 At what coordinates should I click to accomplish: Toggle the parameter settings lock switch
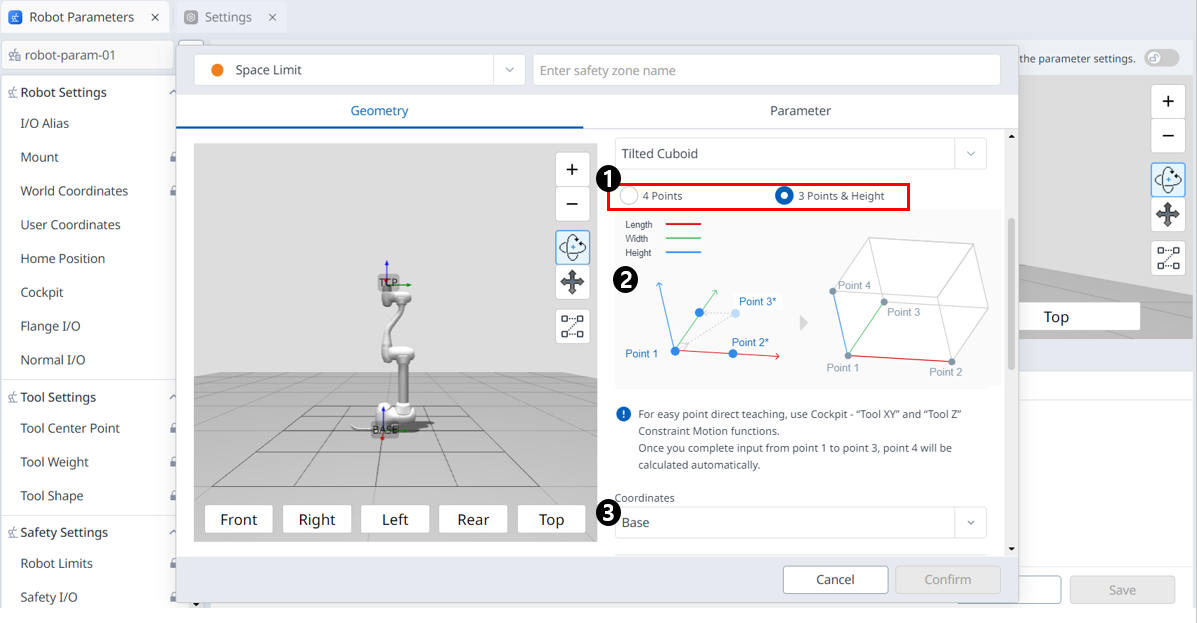point(1160,58)
